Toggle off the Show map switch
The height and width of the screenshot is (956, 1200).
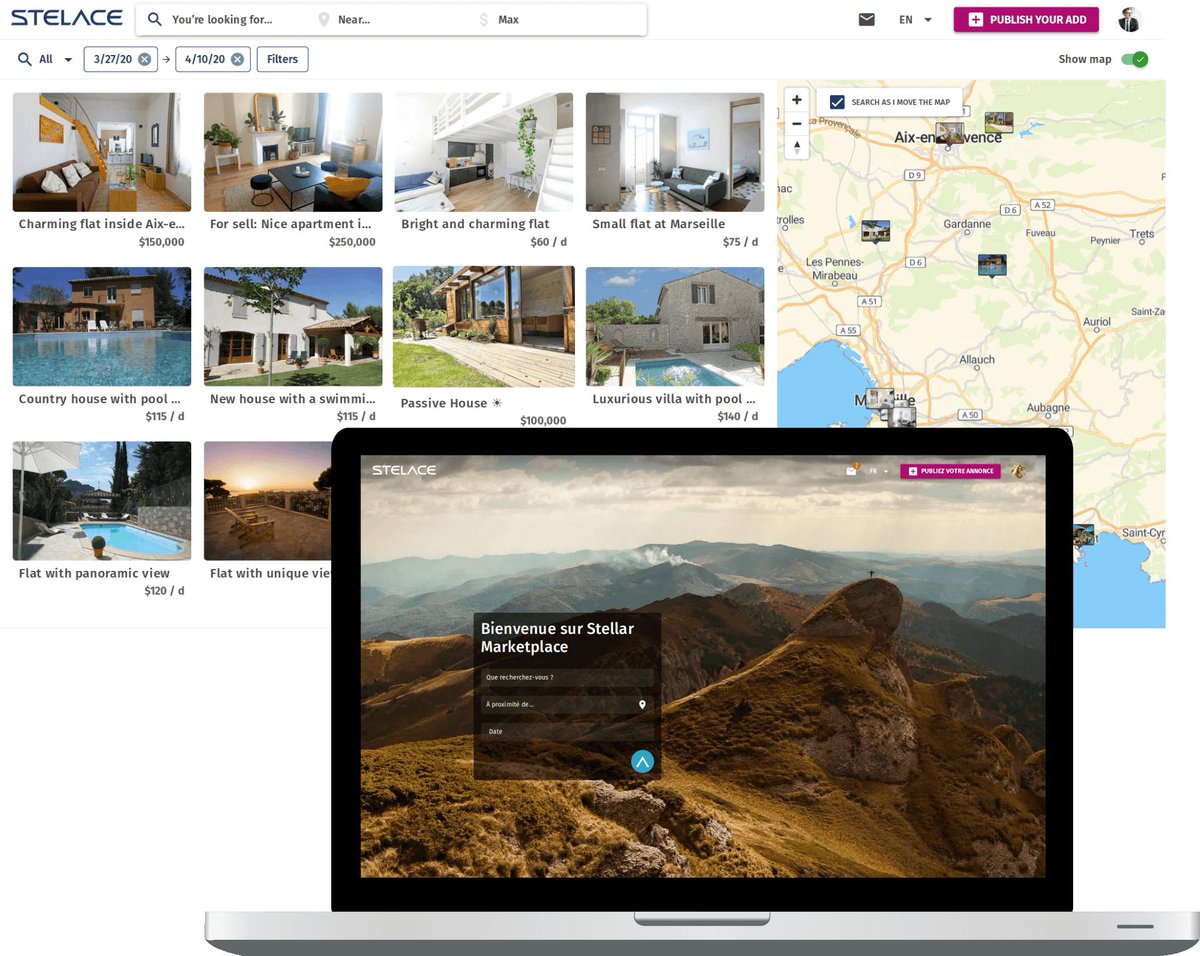tap(1135, 59)
